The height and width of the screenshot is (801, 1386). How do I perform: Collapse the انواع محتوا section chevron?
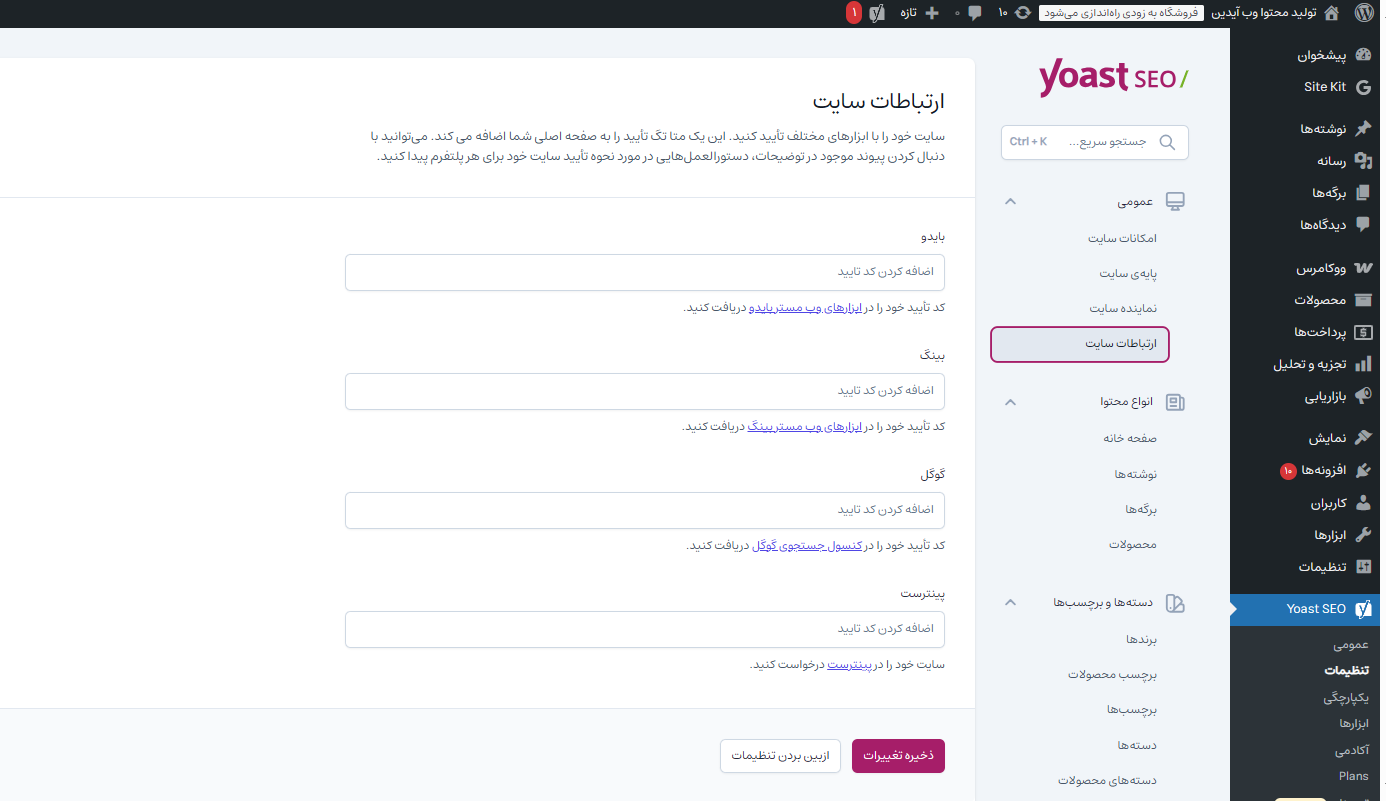pyautogui.click(x=1010, y=402)
